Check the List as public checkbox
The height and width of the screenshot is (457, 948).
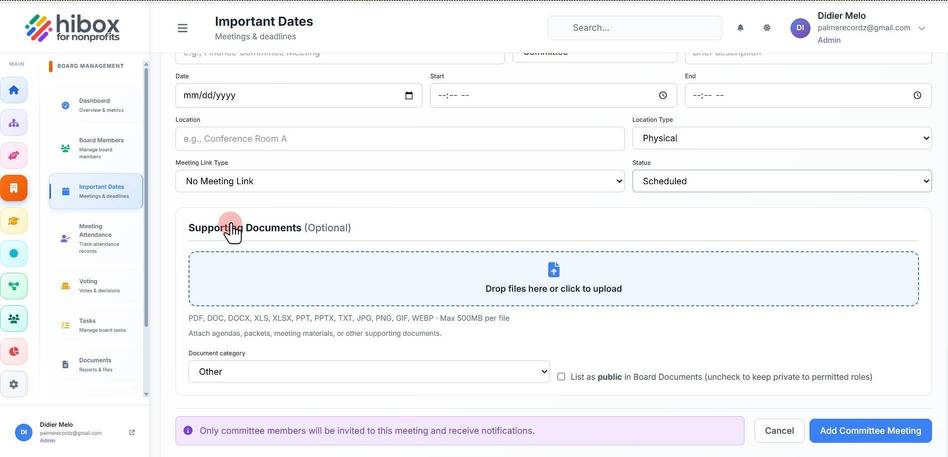point(561,377)
